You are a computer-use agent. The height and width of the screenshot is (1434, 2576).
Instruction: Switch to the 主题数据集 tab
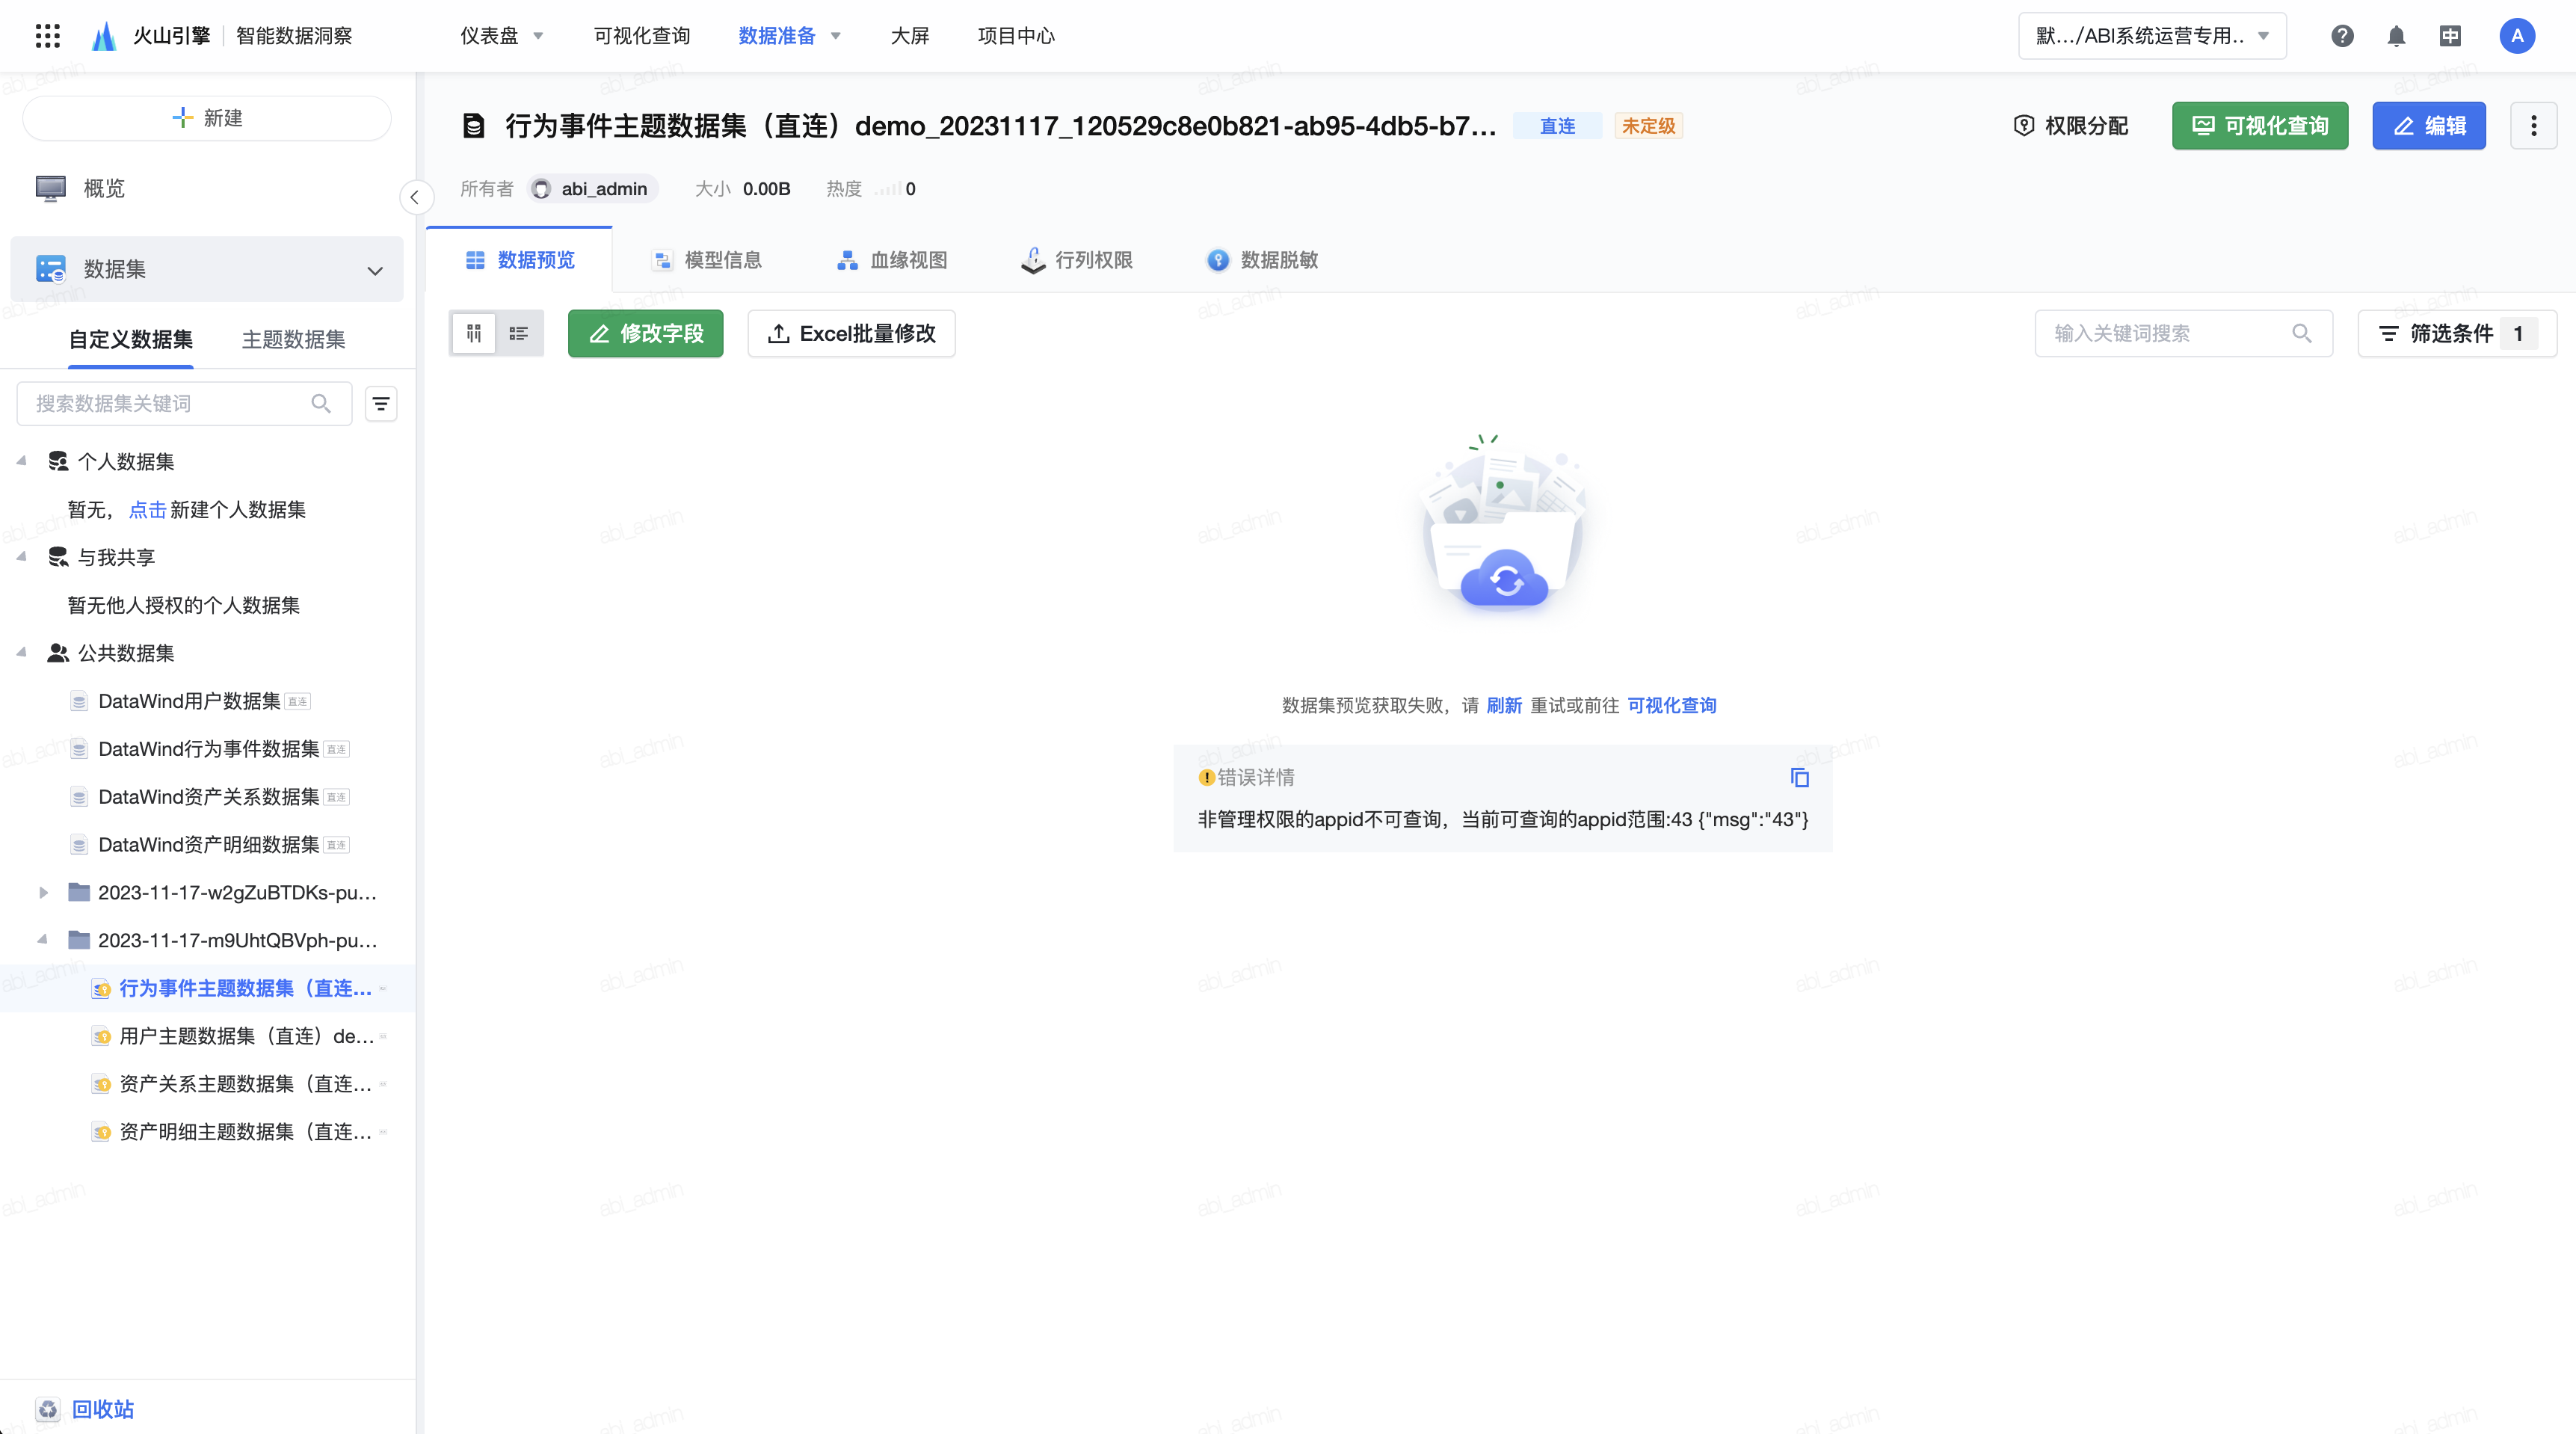pyautogui.click(x=292, y=339)
